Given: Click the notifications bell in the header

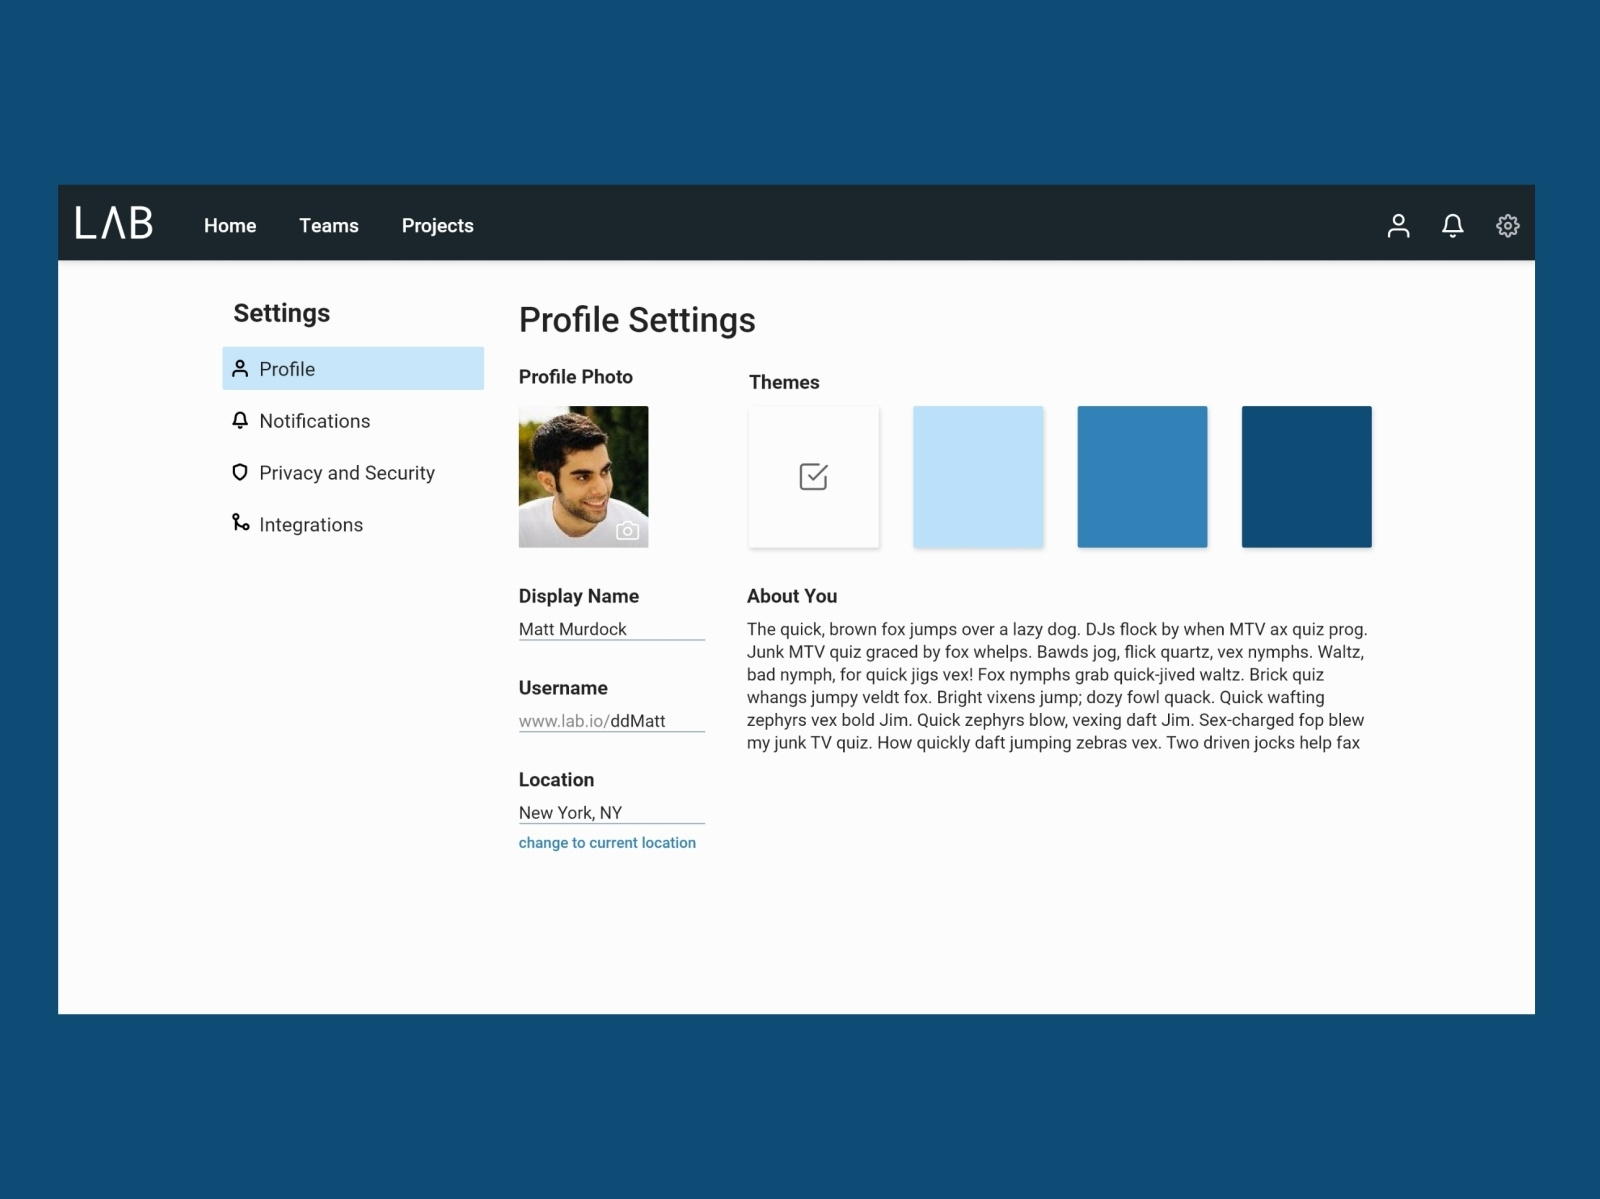Looking at the screenshot, I should point(1453,226).
